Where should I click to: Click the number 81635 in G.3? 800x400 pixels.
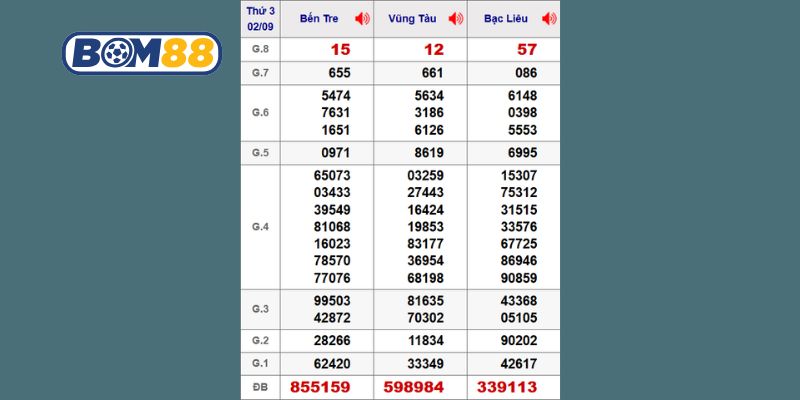click(x=426, y=301)
